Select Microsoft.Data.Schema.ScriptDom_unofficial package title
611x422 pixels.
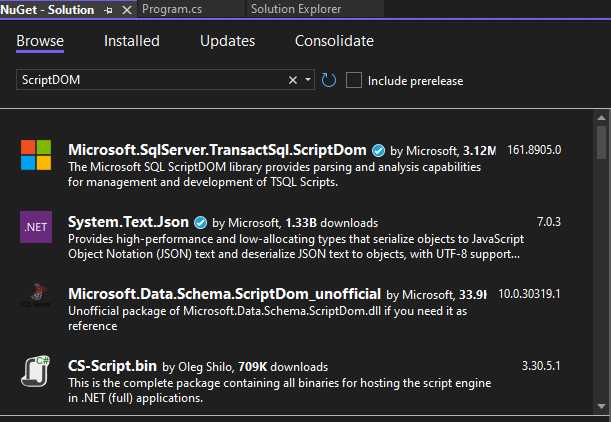coord(224,294)
